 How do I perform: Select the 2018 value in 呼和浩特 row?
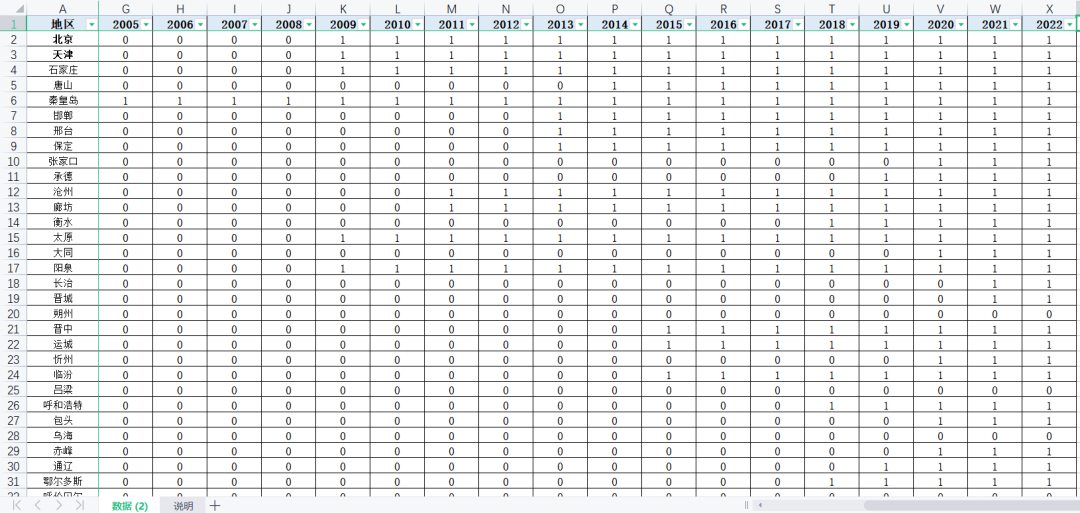click(x=832, y=406)
